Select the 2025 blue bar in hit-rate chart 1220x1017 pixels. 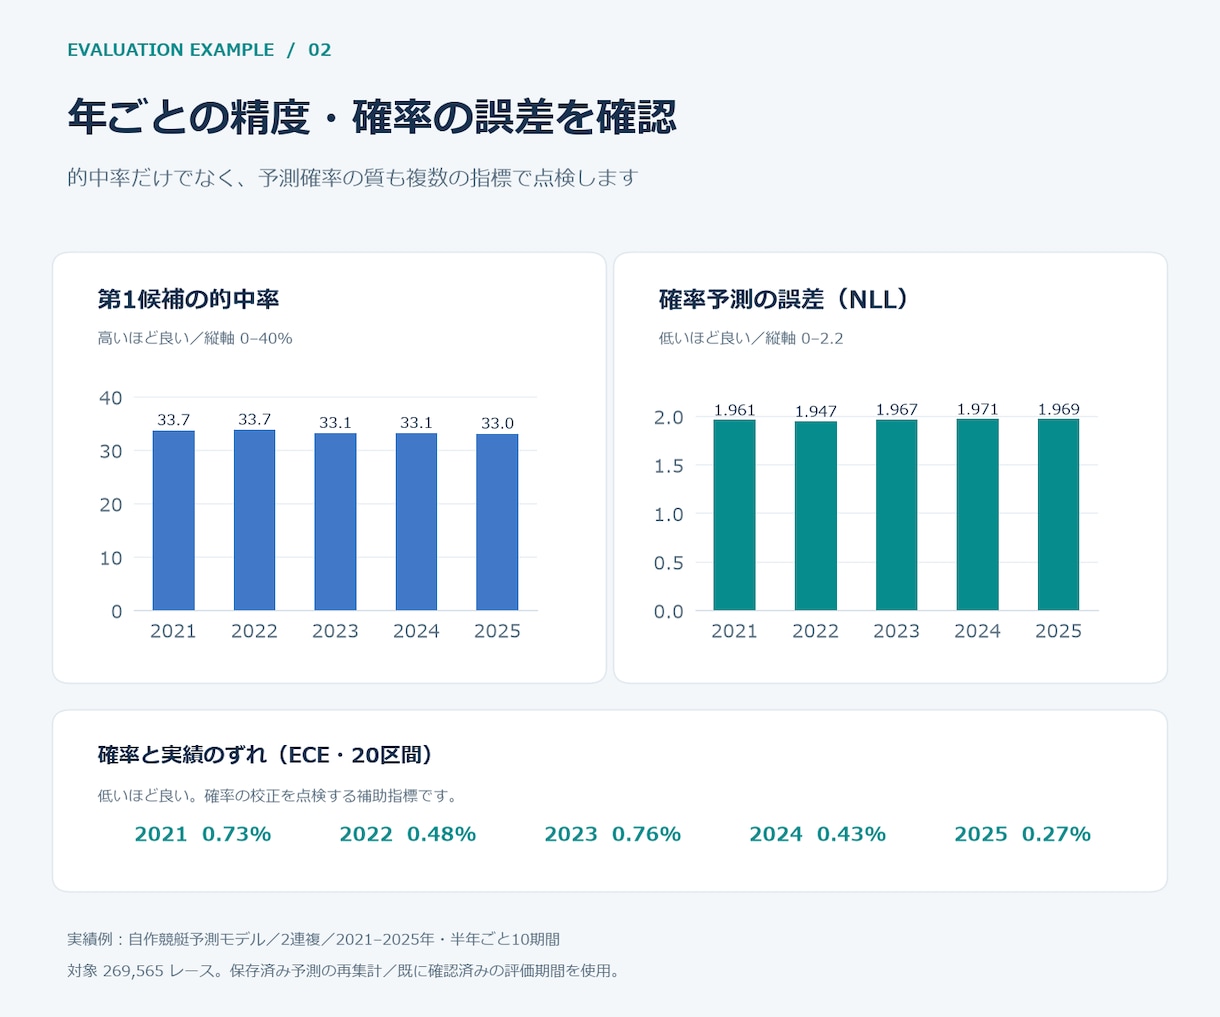pyautogui.click(x=497, y=522)
